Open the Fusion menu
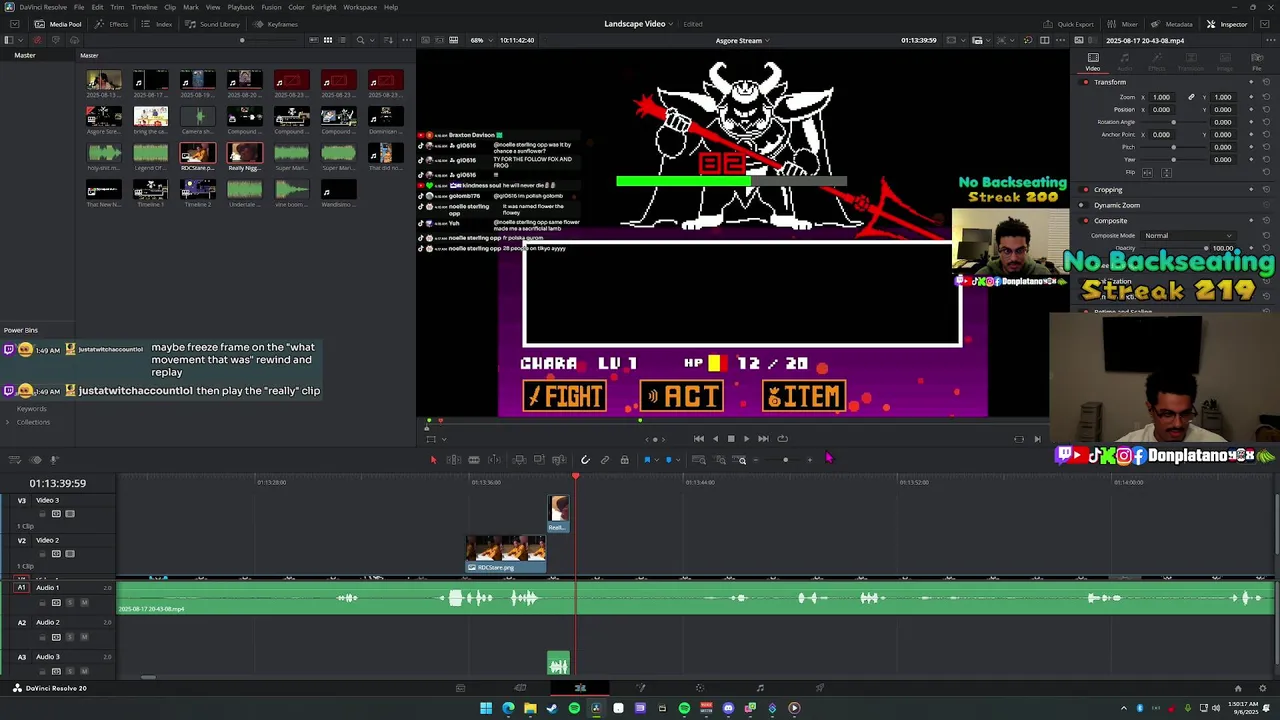The image size is (1280, 720). [271, 7]
